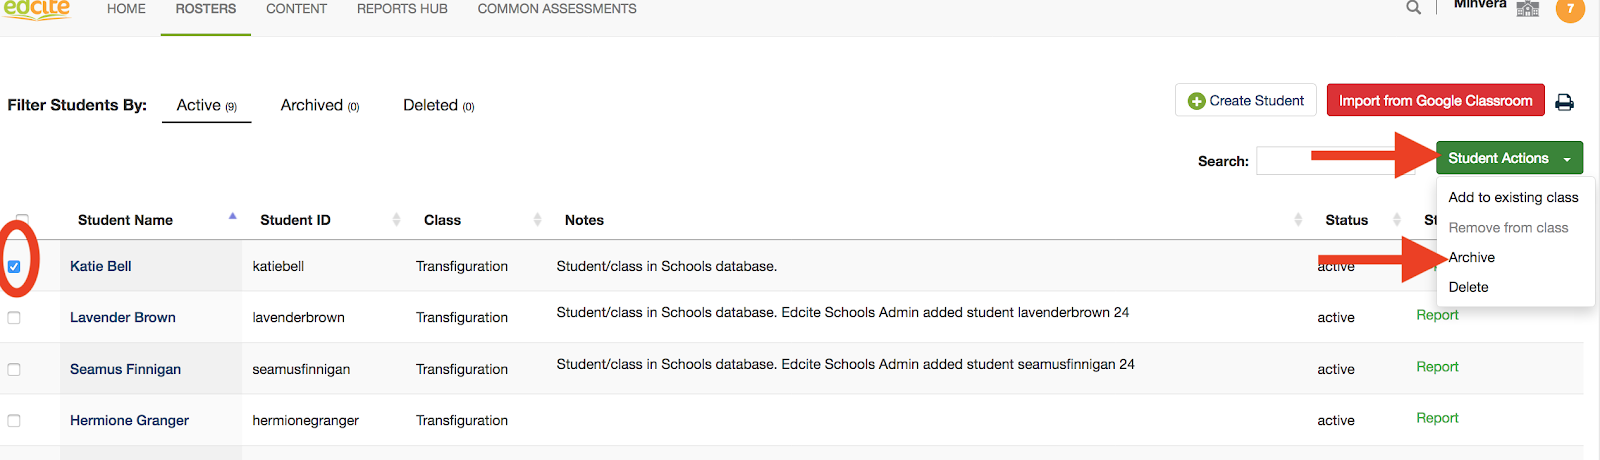Click the school building icon in header

[x=1527, y=9]
